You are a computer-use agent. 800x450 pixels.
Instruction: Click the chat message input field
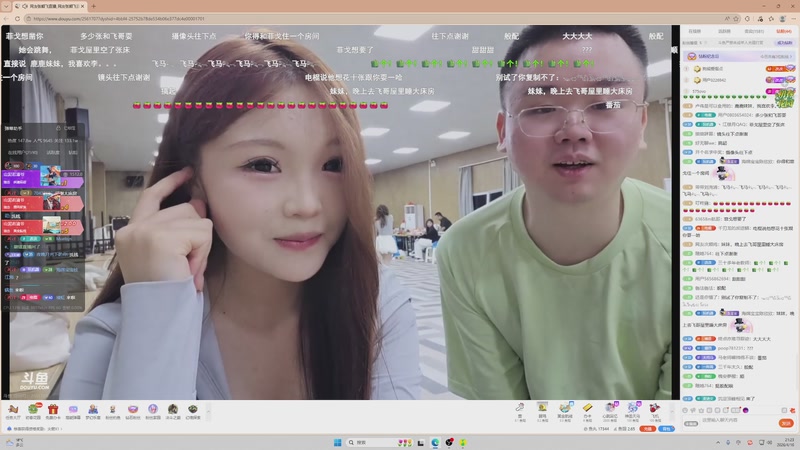[738, 420]
